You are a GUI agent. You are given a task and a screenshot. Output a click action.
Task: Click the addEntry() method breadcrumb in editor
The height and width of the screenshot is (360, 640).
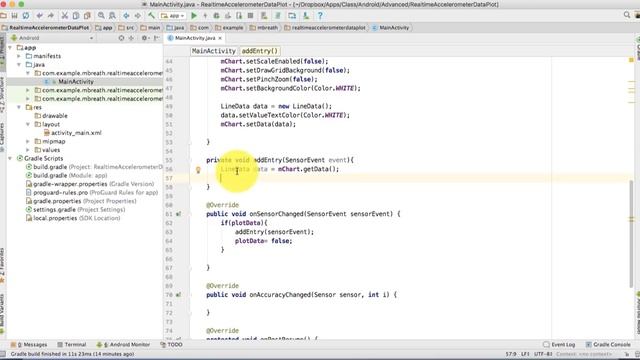pos(260,51)
